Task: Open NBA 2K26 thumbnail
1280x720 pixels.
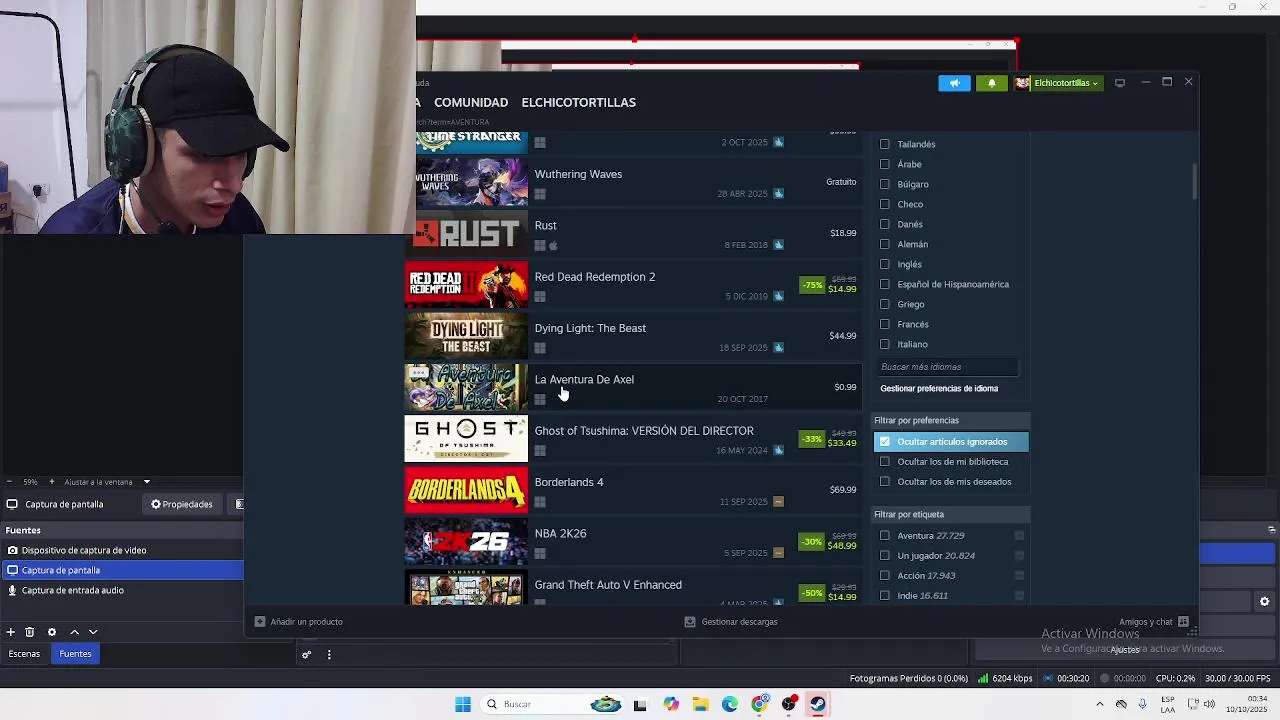Action: pos(466,541)
